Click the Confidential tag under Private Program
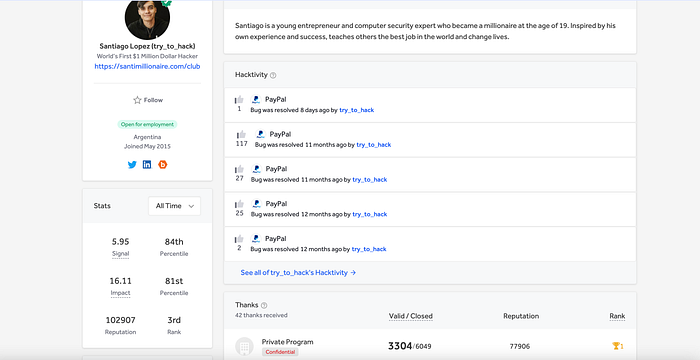700x360 pixels. 280,352
